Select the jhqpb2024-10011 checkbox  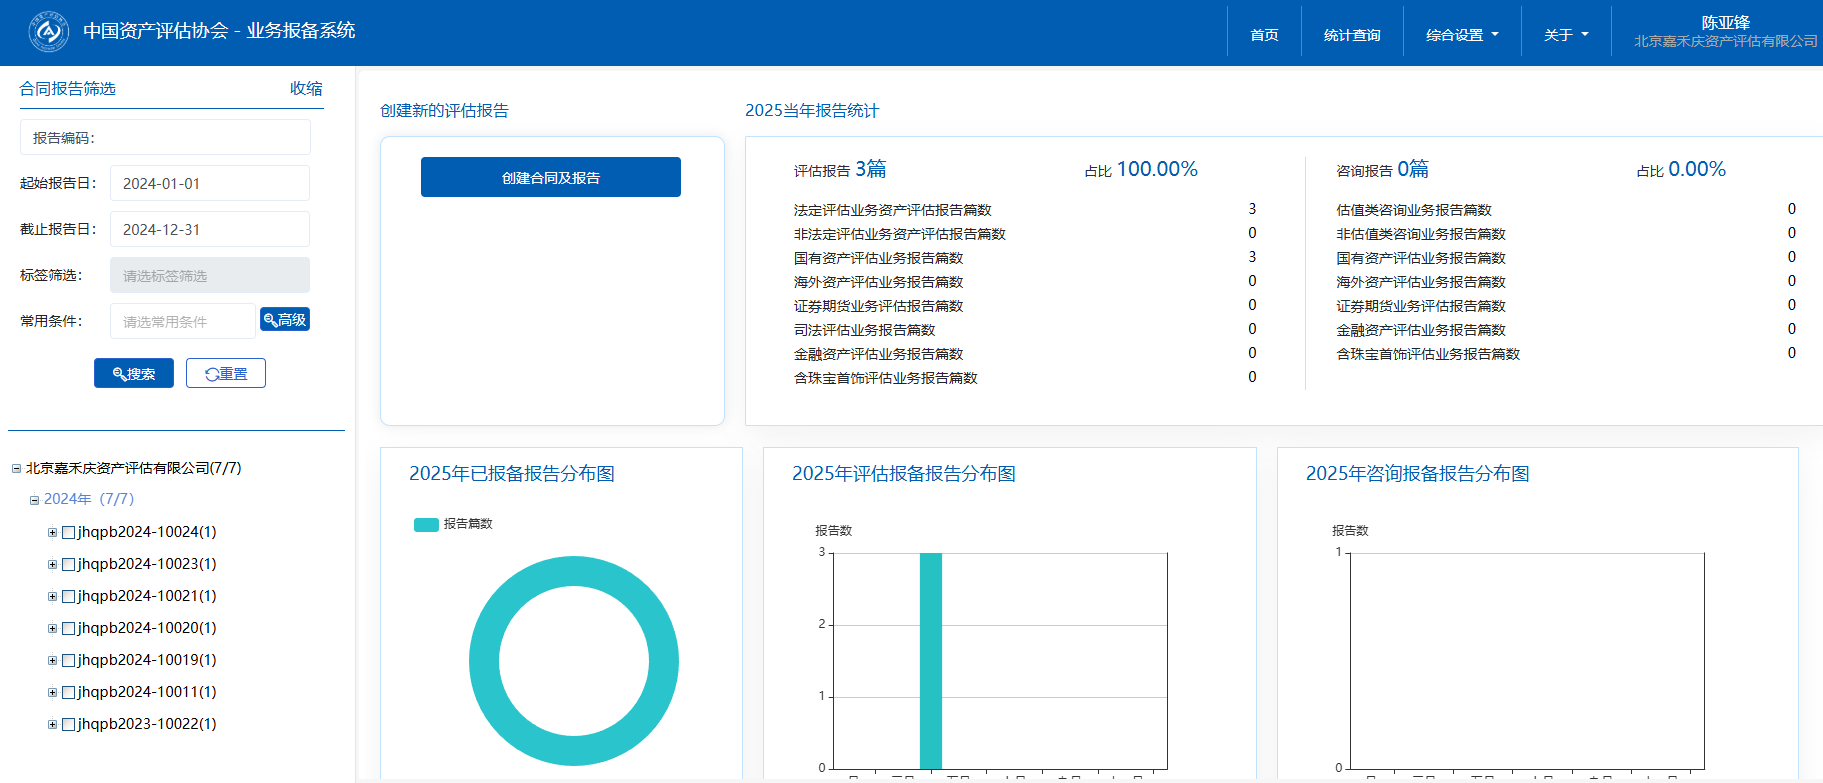pyautogui.click(x=69, y=692)
